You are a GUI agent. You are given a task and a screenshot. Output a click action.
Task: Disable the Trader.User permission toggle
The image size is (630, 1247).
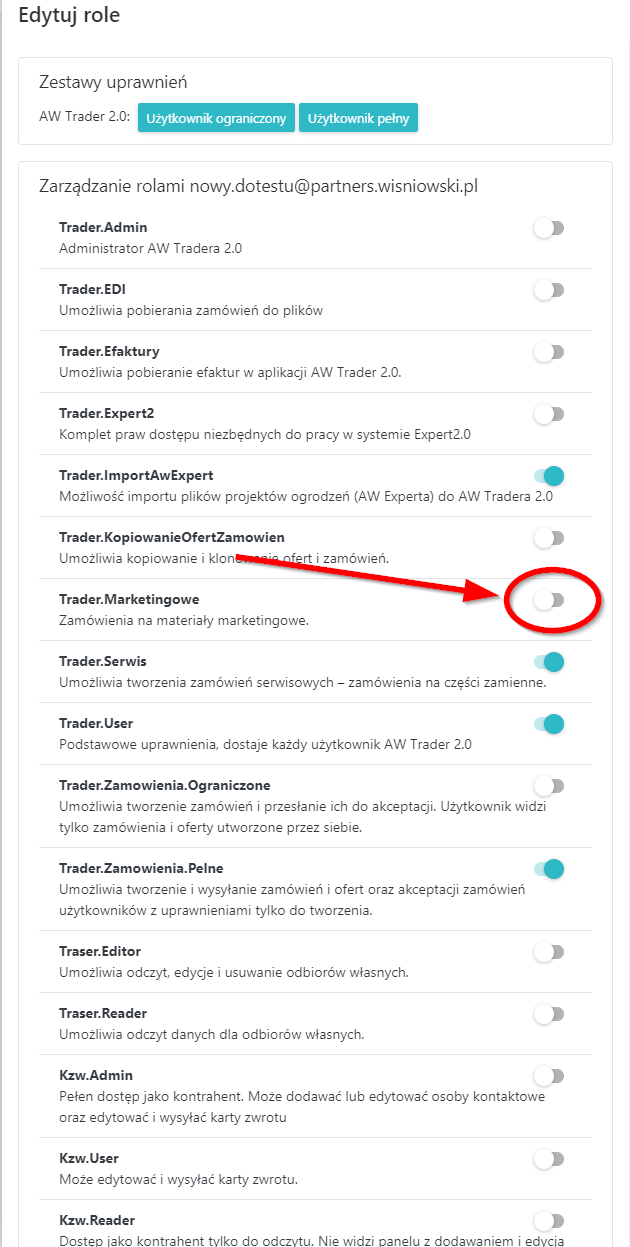[x=549, y=723]
